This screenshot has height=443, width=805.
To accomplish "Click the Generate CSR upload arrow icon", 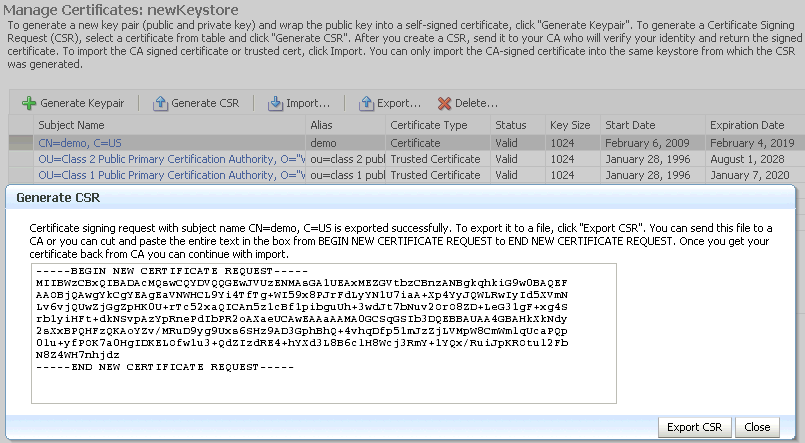I will pyautogui.click(x=160, y=103).
